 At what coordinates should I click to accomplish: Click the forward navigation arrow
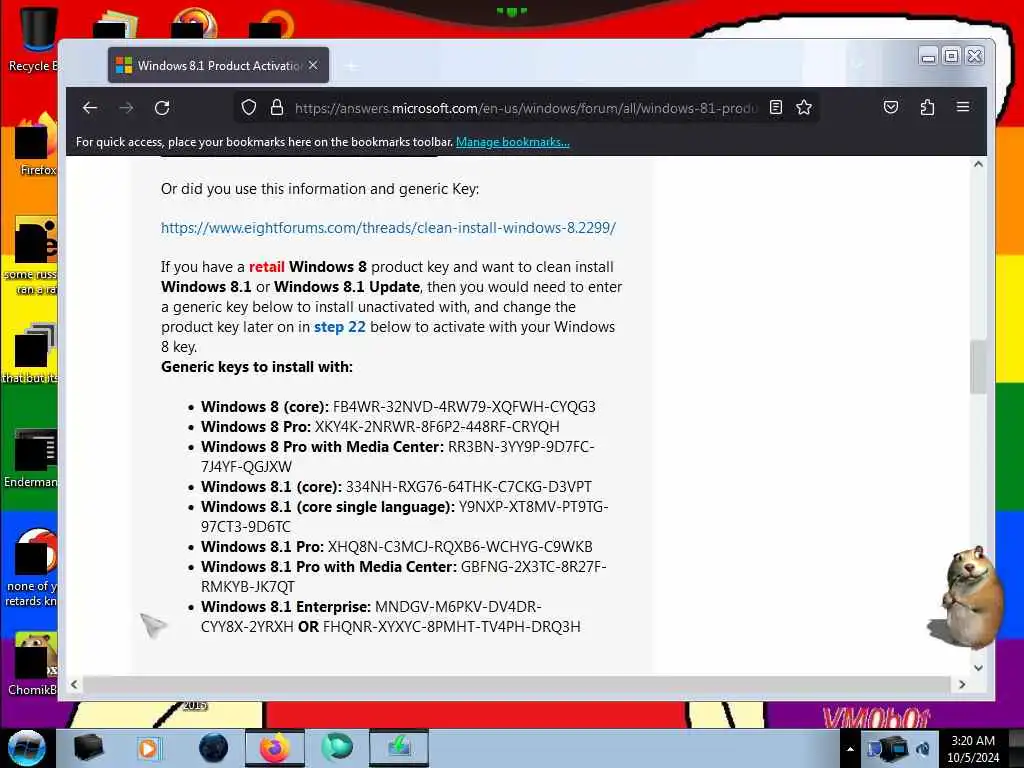(127, 108)
